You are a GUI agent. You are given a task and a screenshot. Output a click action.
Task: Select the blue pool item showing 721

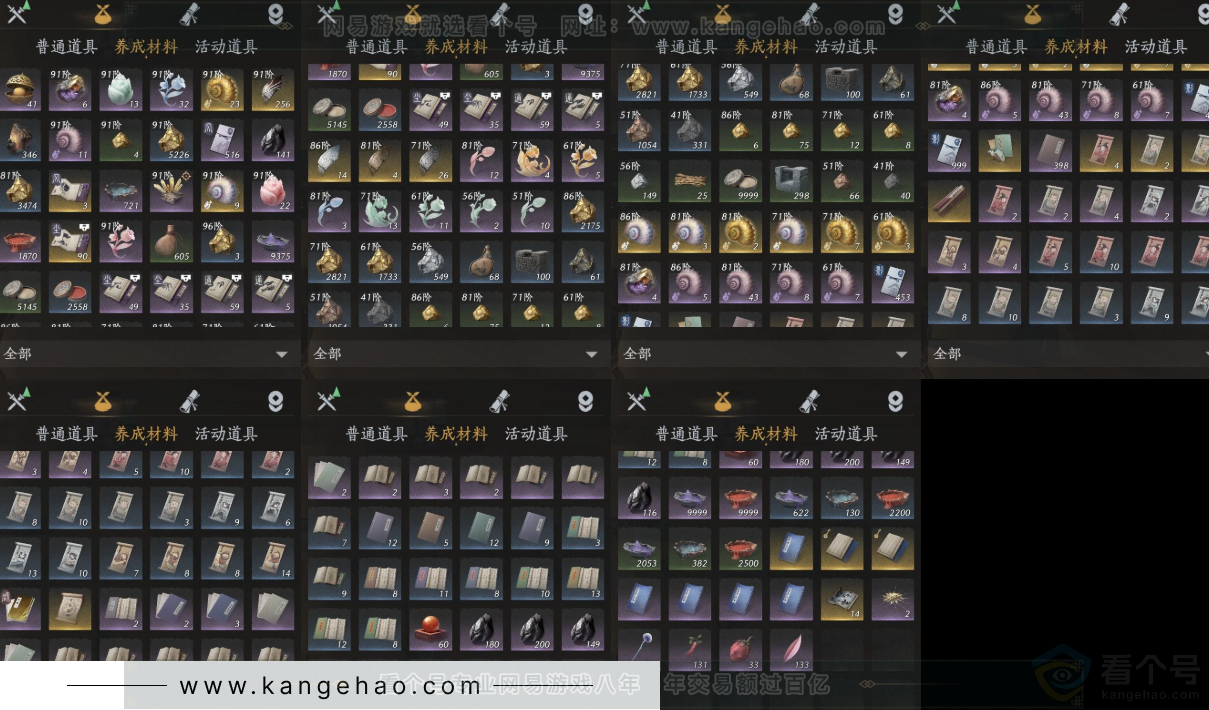click(x=122, y=191)
